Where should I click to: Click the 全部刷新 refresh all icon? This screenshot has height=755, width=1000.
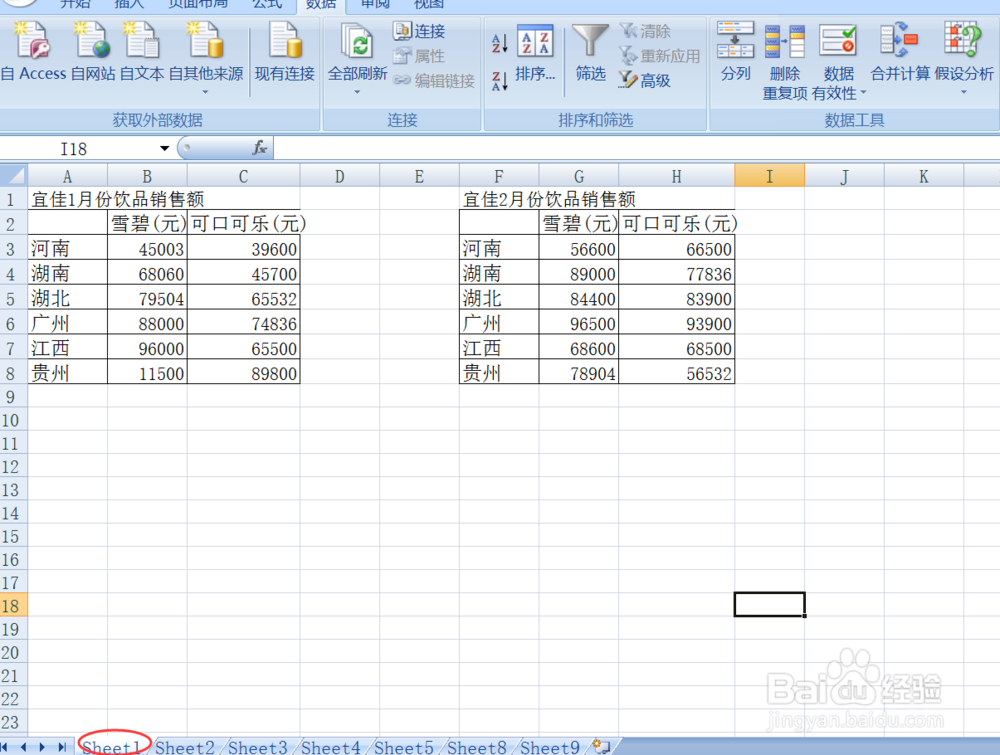357,42
